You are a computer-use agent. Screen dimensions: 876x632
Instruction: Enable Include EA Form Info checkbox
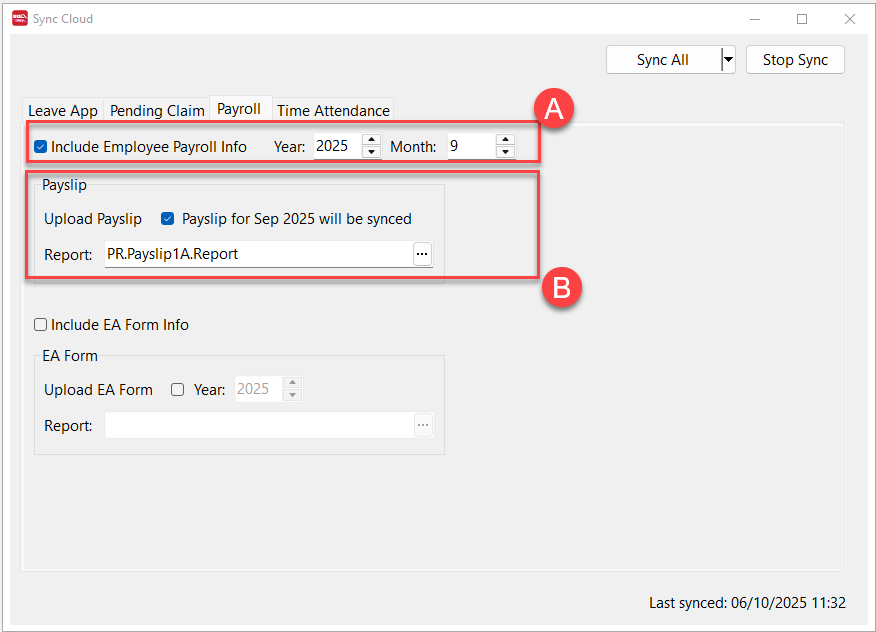pos(41,324)
